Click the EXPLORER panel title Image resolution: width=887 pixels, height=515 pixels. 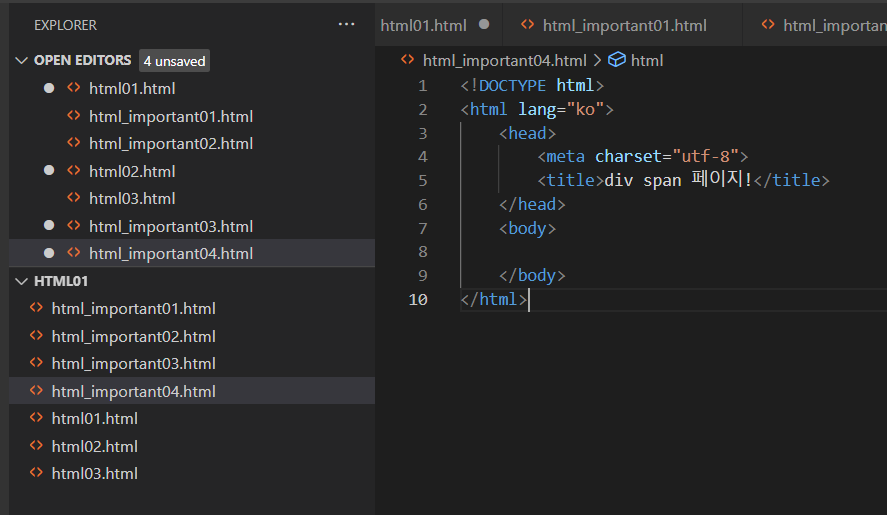click(x=65, y=25)
